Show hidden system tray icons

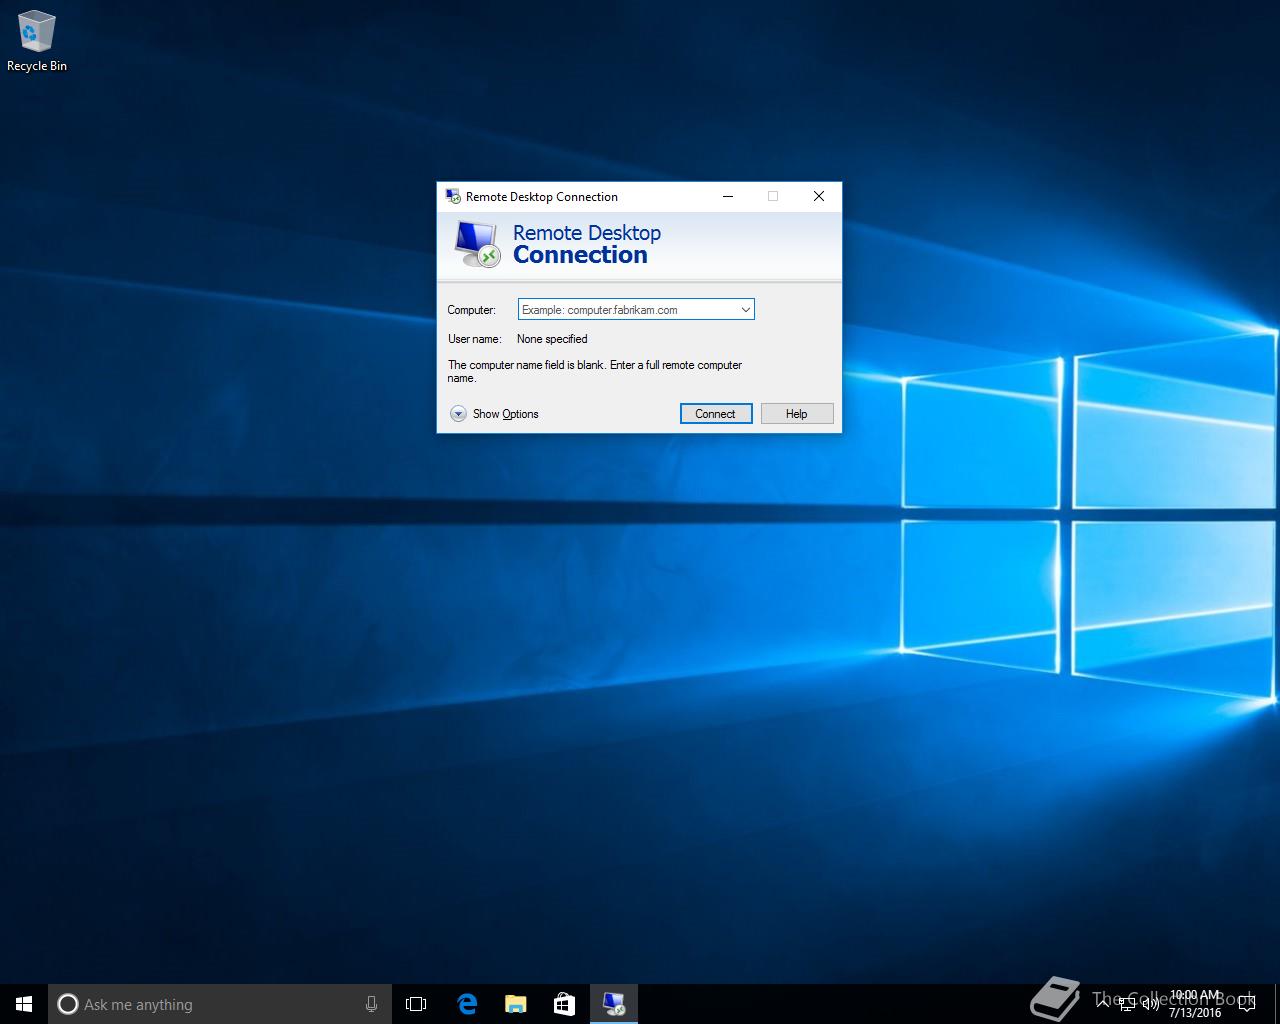tap(1103, 1003)
